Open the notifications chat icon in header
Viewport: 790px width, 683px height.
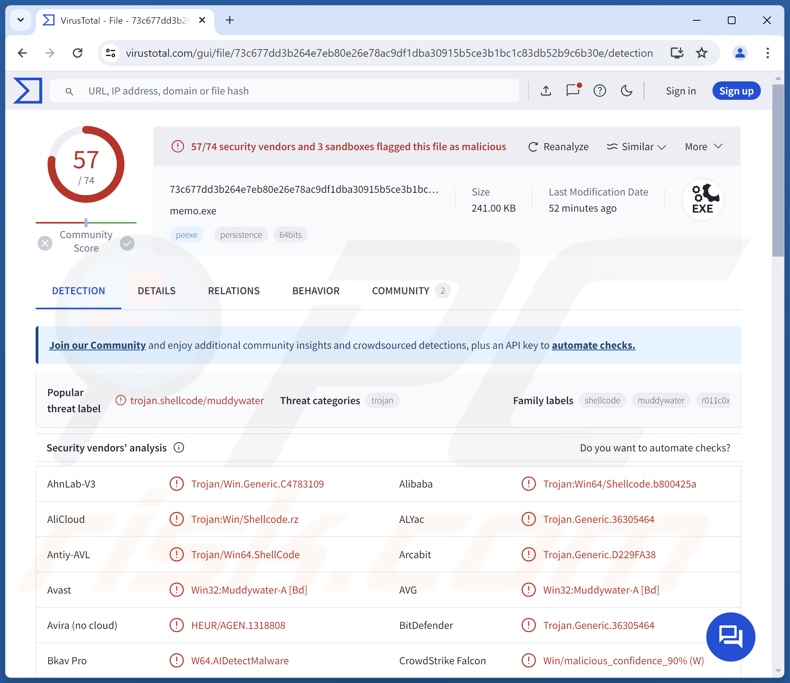pos(573,90)
